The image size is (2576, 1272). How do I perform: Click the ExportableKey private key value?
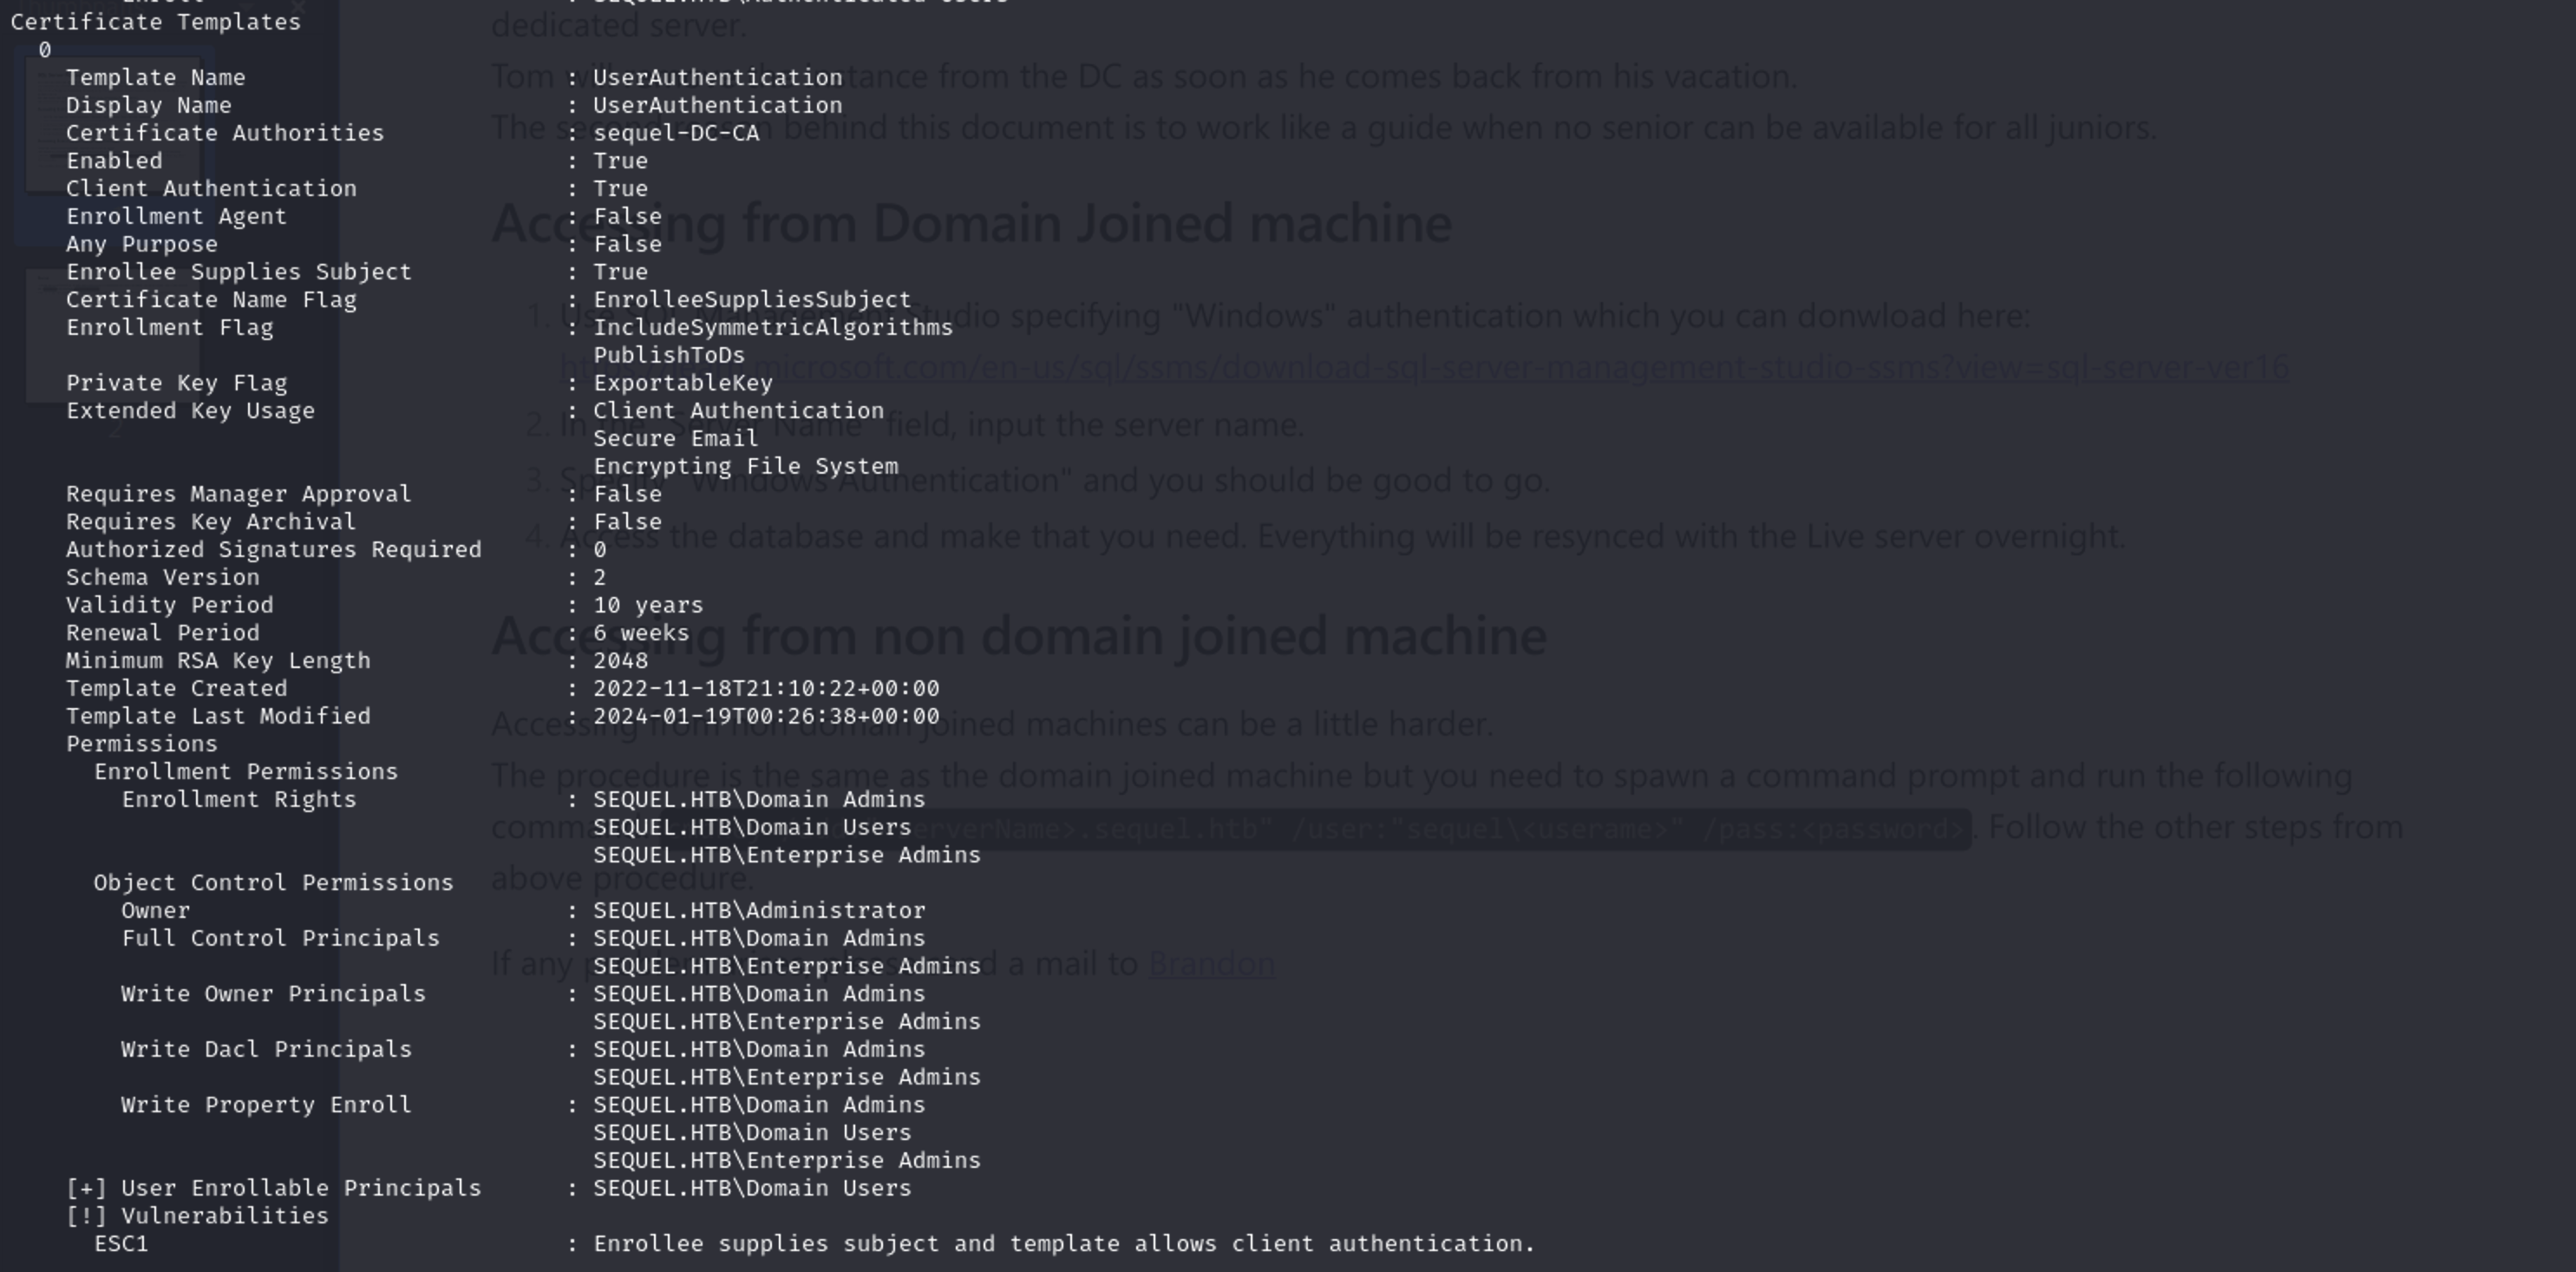pyautogui.click(x=683, y=382)
